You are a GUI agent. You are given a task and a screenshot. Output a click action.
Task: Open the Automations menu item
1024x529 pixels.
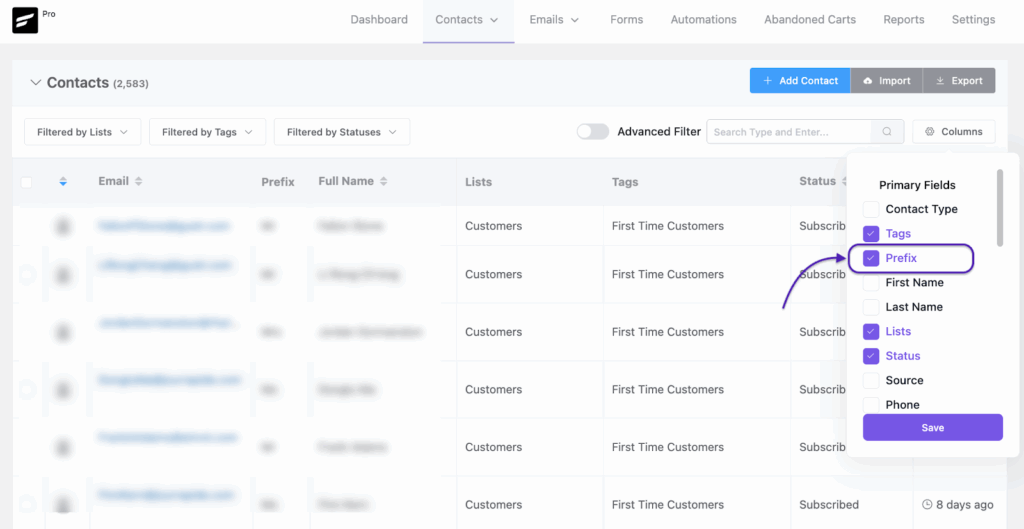703,20
